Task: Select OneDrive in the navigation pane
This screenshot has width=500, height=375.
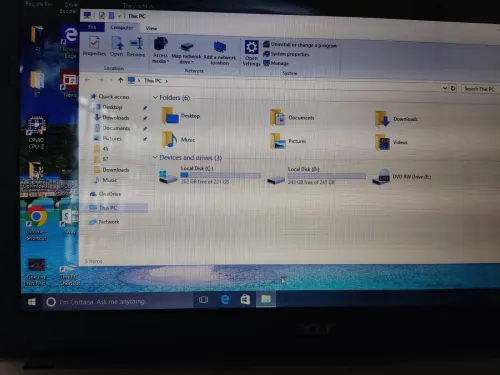Action: coord(105,194)
